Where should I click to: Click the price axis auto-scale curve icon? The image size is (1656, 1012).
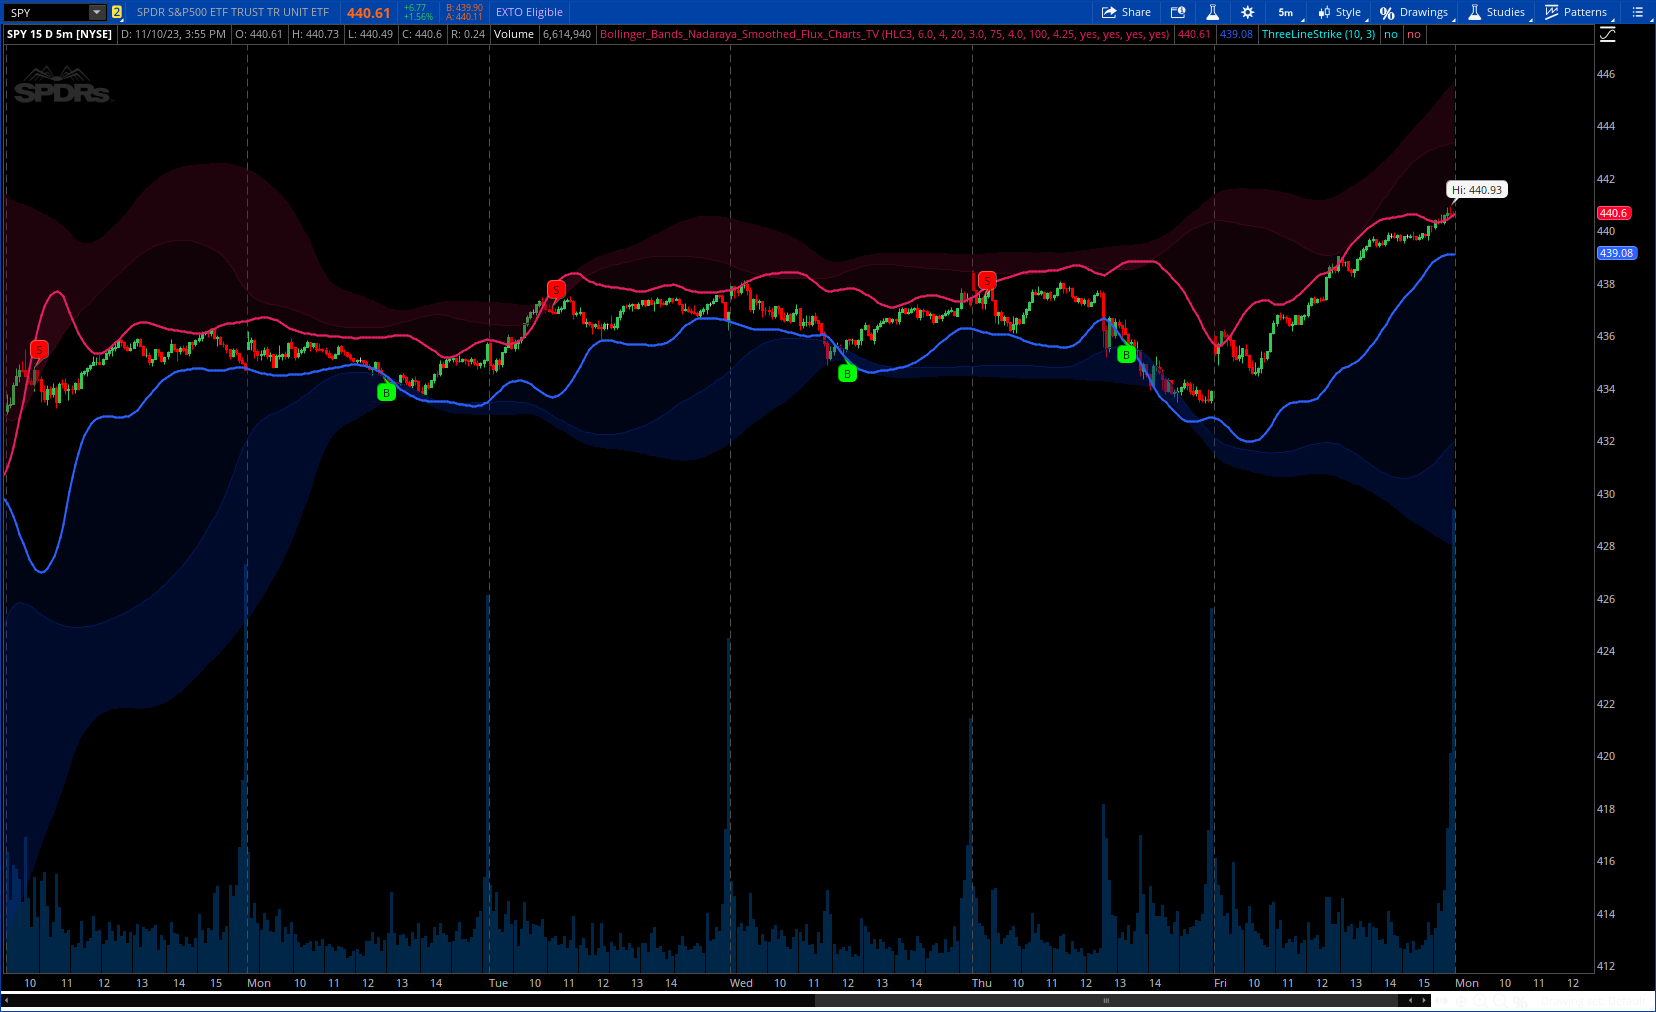pyautogui.click(x=1607, y=34)
